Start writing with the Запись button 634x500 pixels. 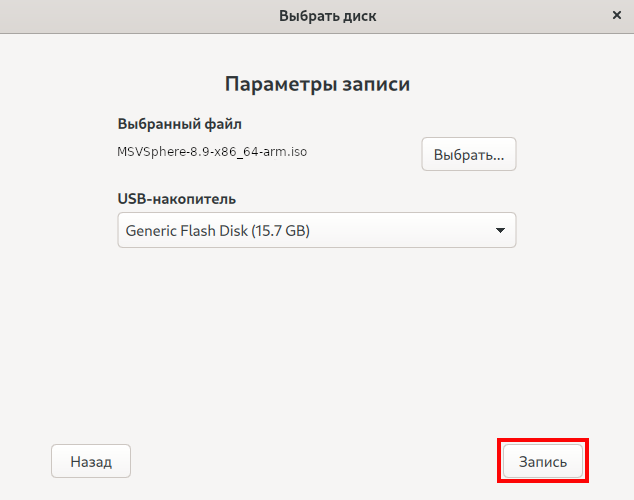(x=543, y=461)
